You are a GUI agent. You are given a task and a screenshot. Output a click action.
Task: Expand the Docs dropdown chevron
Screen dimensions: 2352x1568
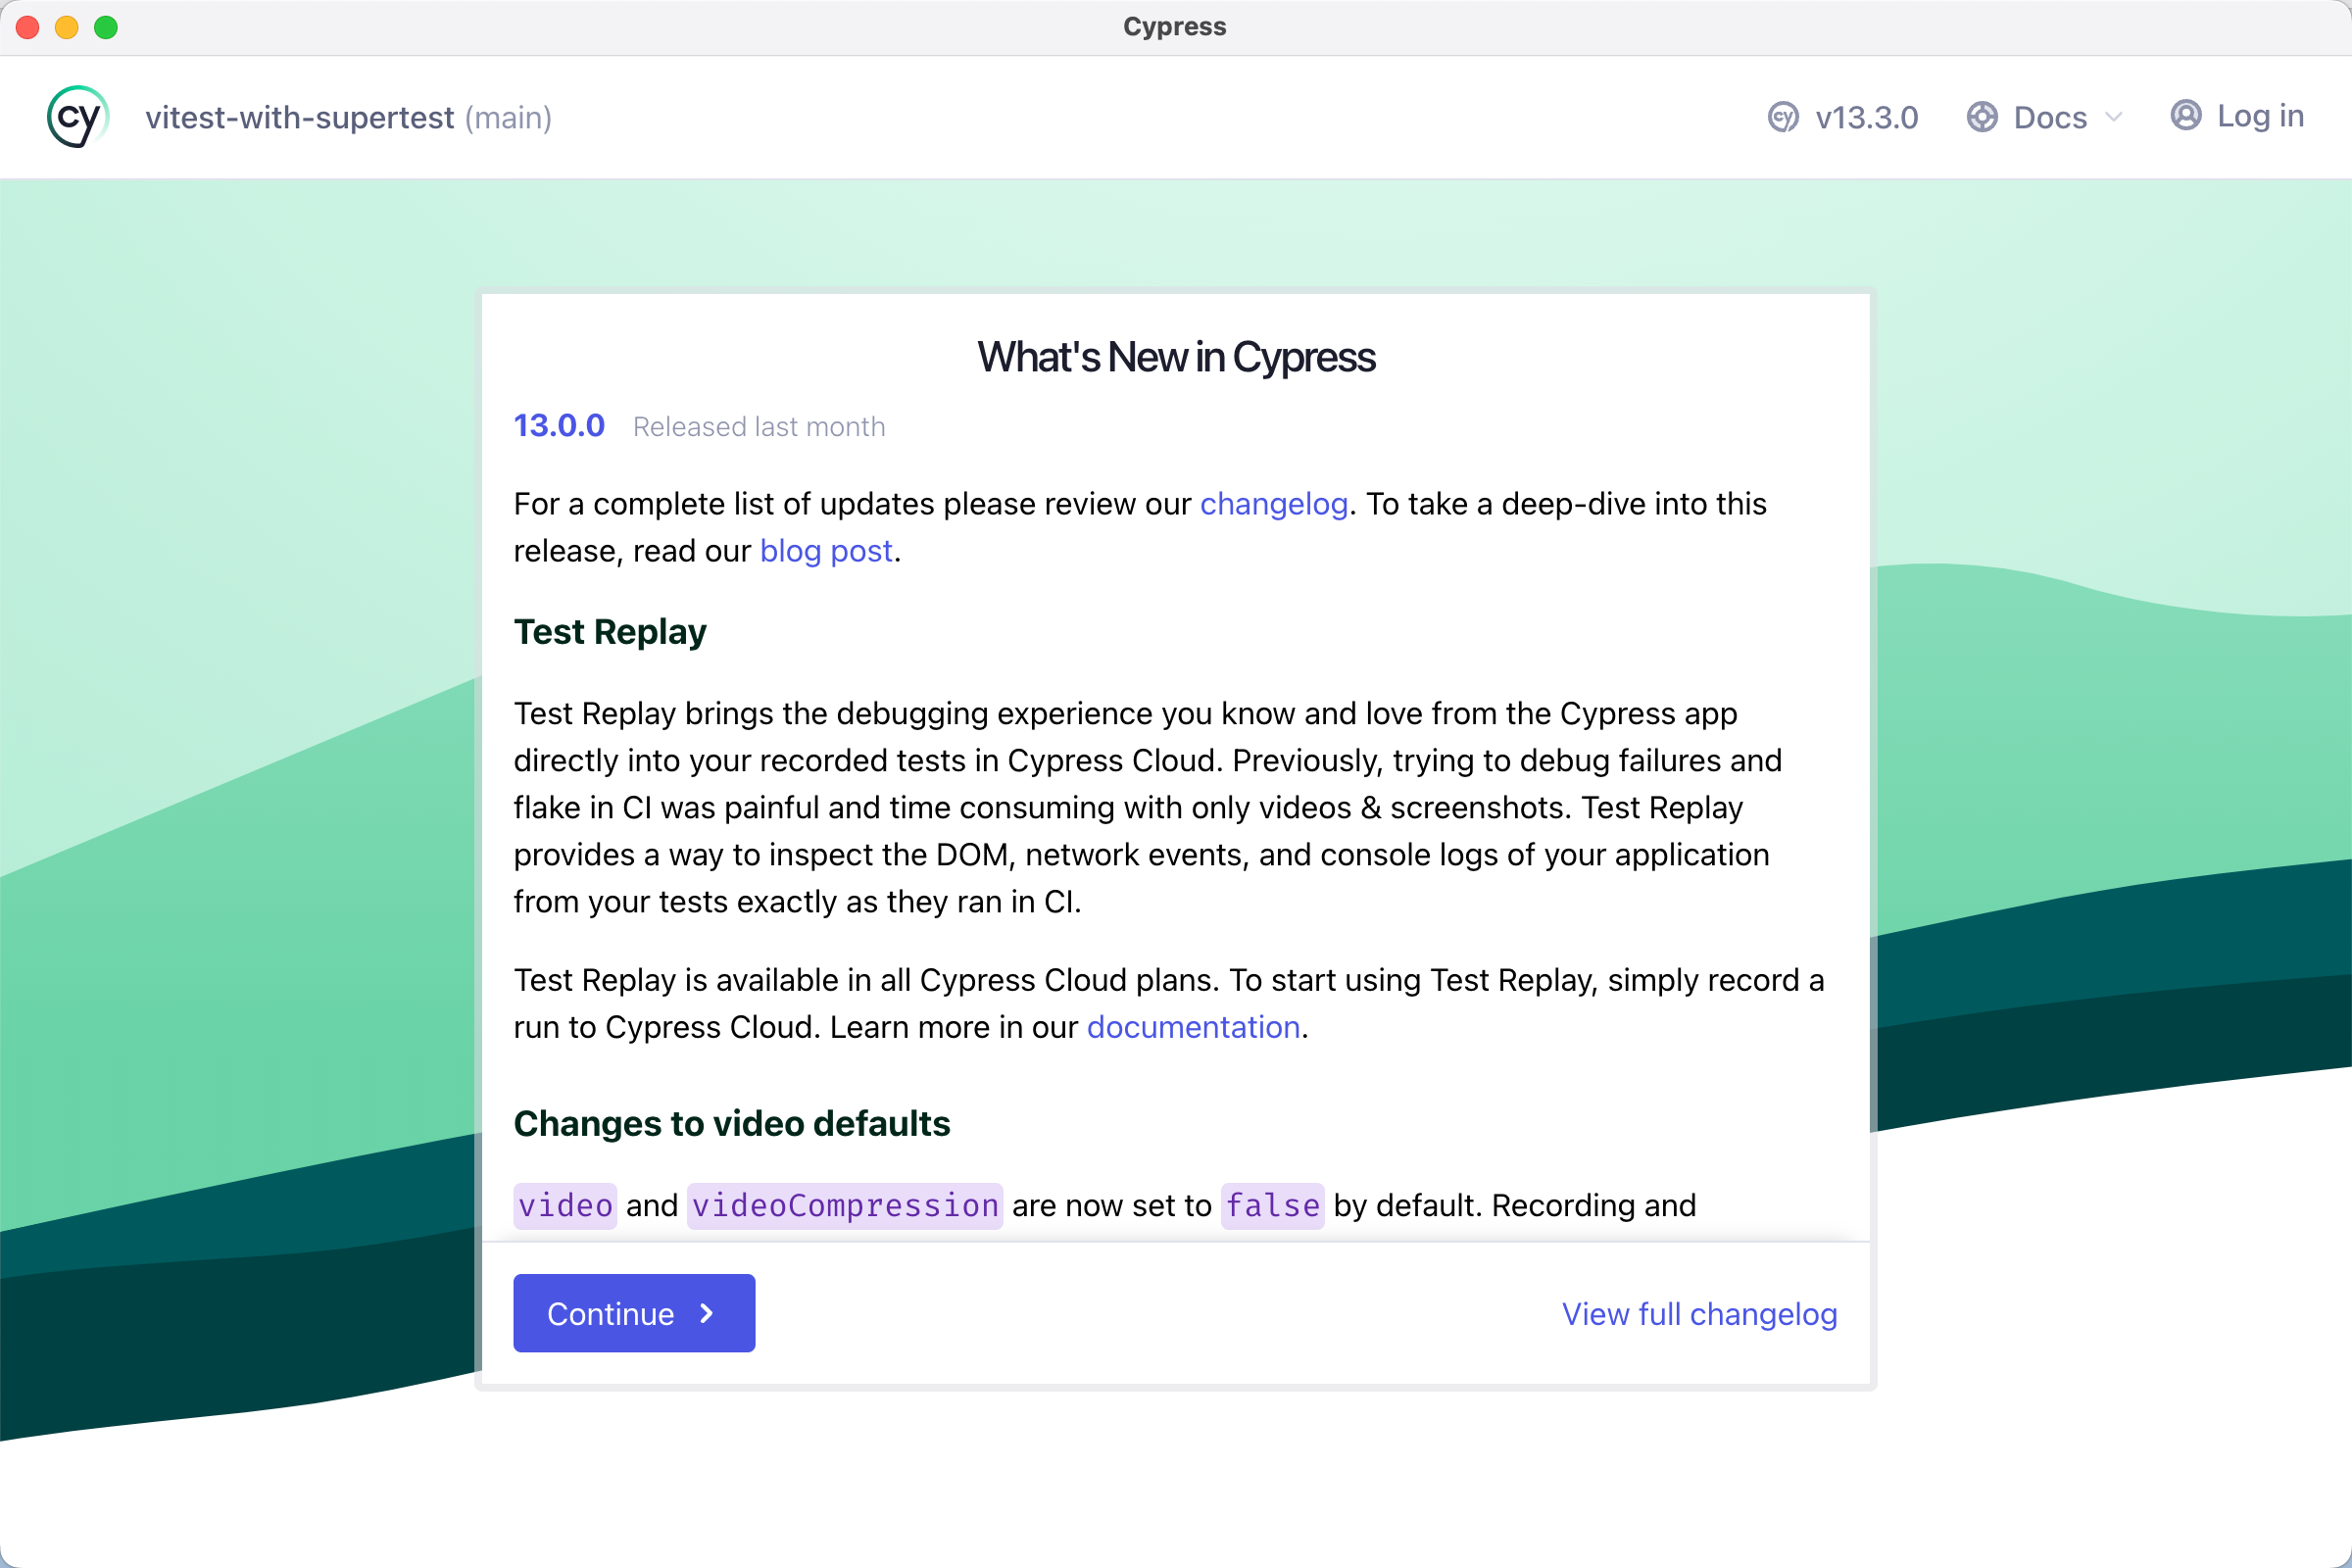[2113, 117]
